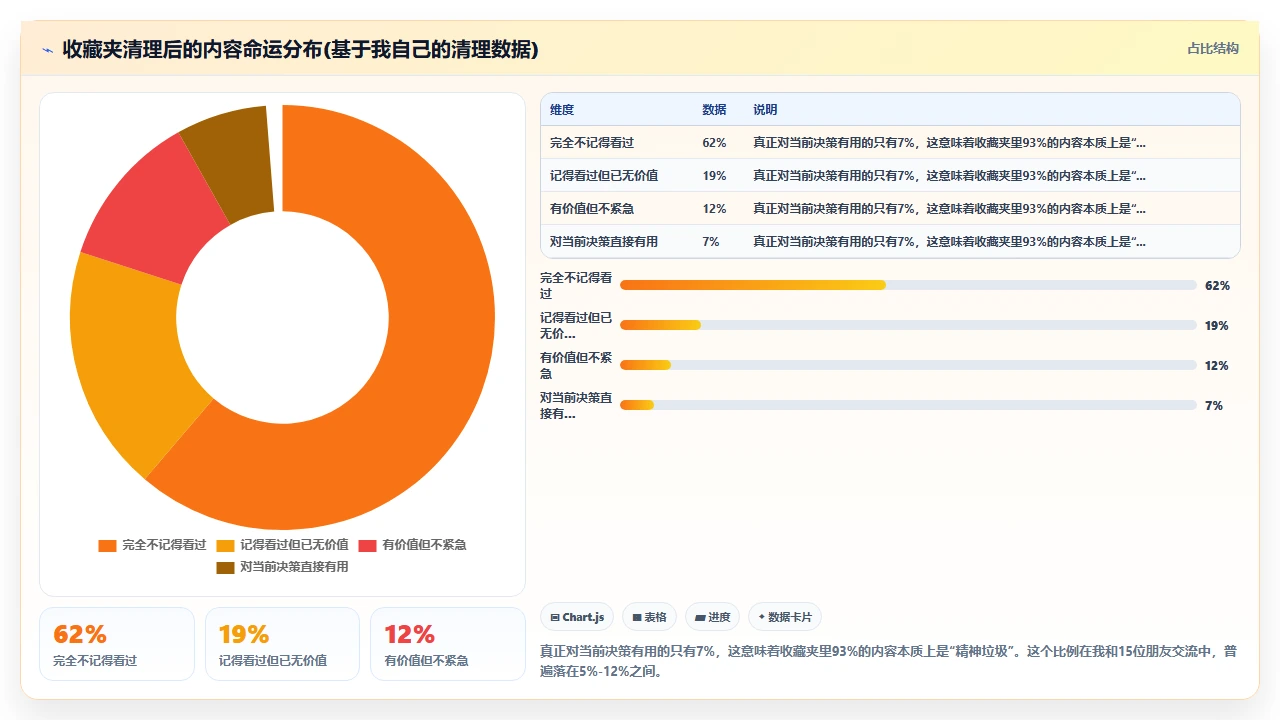Click the 维度 column header
This screenshot has height=720, width=1280.
point(562,110)
